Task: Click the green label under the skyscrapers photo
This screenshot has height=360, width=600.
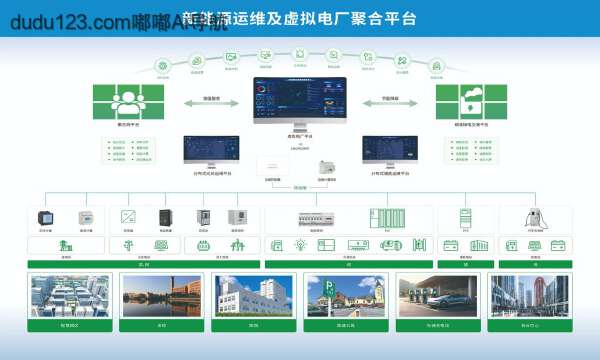Action: coord(530,326)
